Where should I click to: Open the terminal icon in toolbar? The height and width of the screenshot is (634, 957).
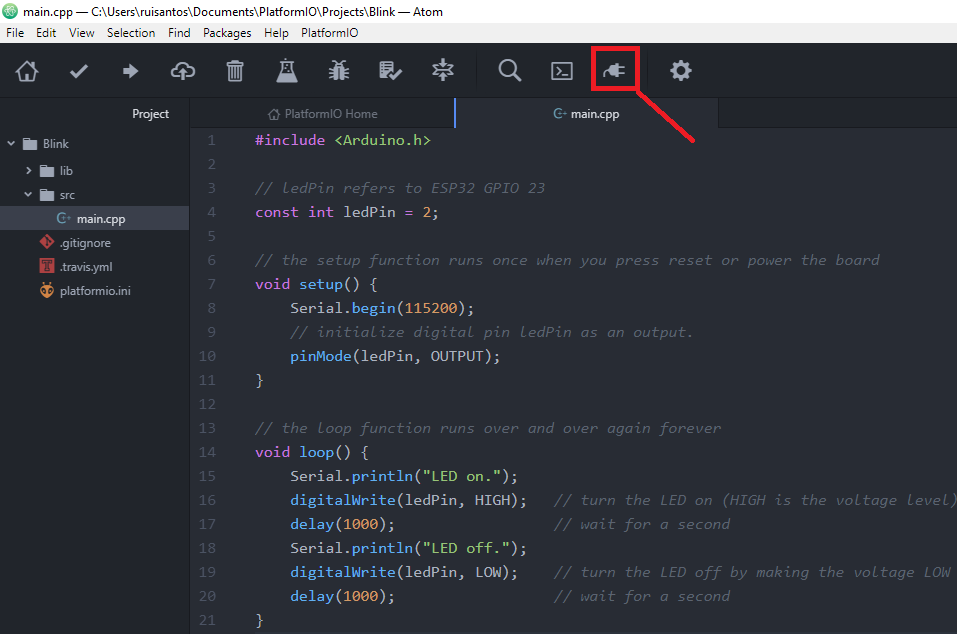pos(563,71)
